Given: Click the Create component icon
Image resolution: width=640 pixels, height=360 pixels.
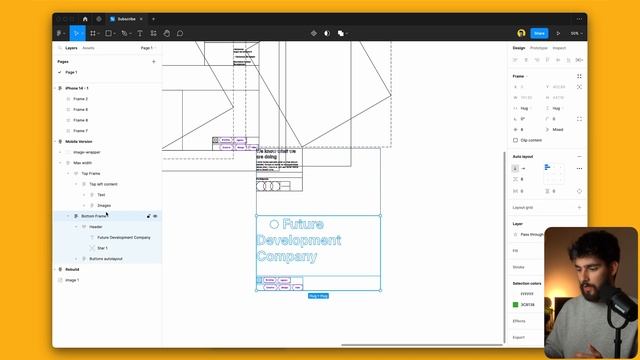Looking at the screenshot, I should pyautogui.click(x=313, y=33).
